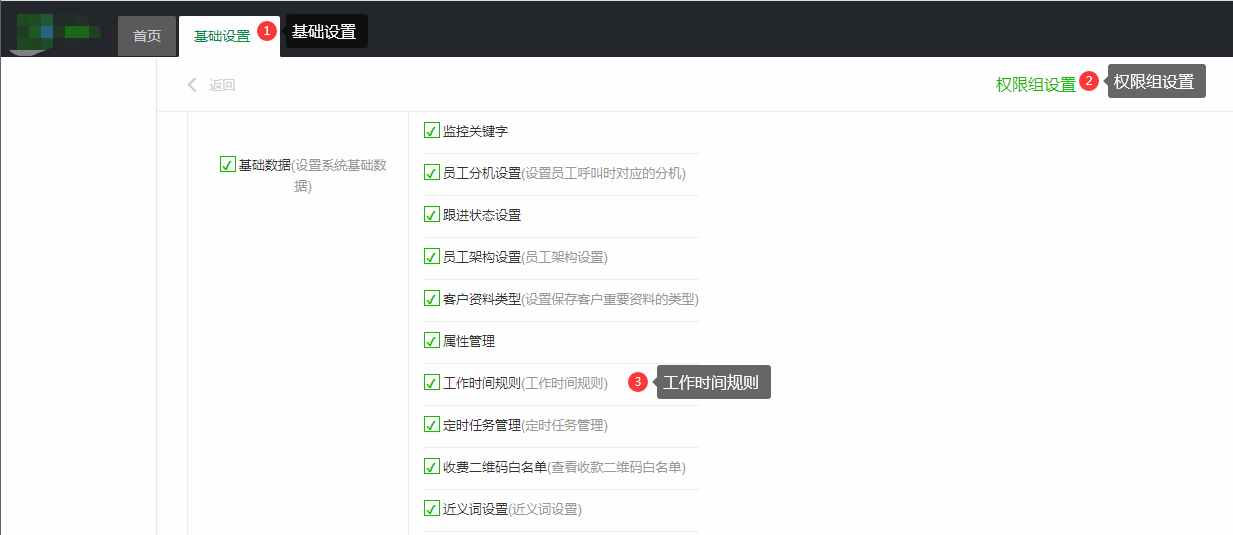
Task: Disable the 客户资料类型 checkbox
Action: click(432, 299)
